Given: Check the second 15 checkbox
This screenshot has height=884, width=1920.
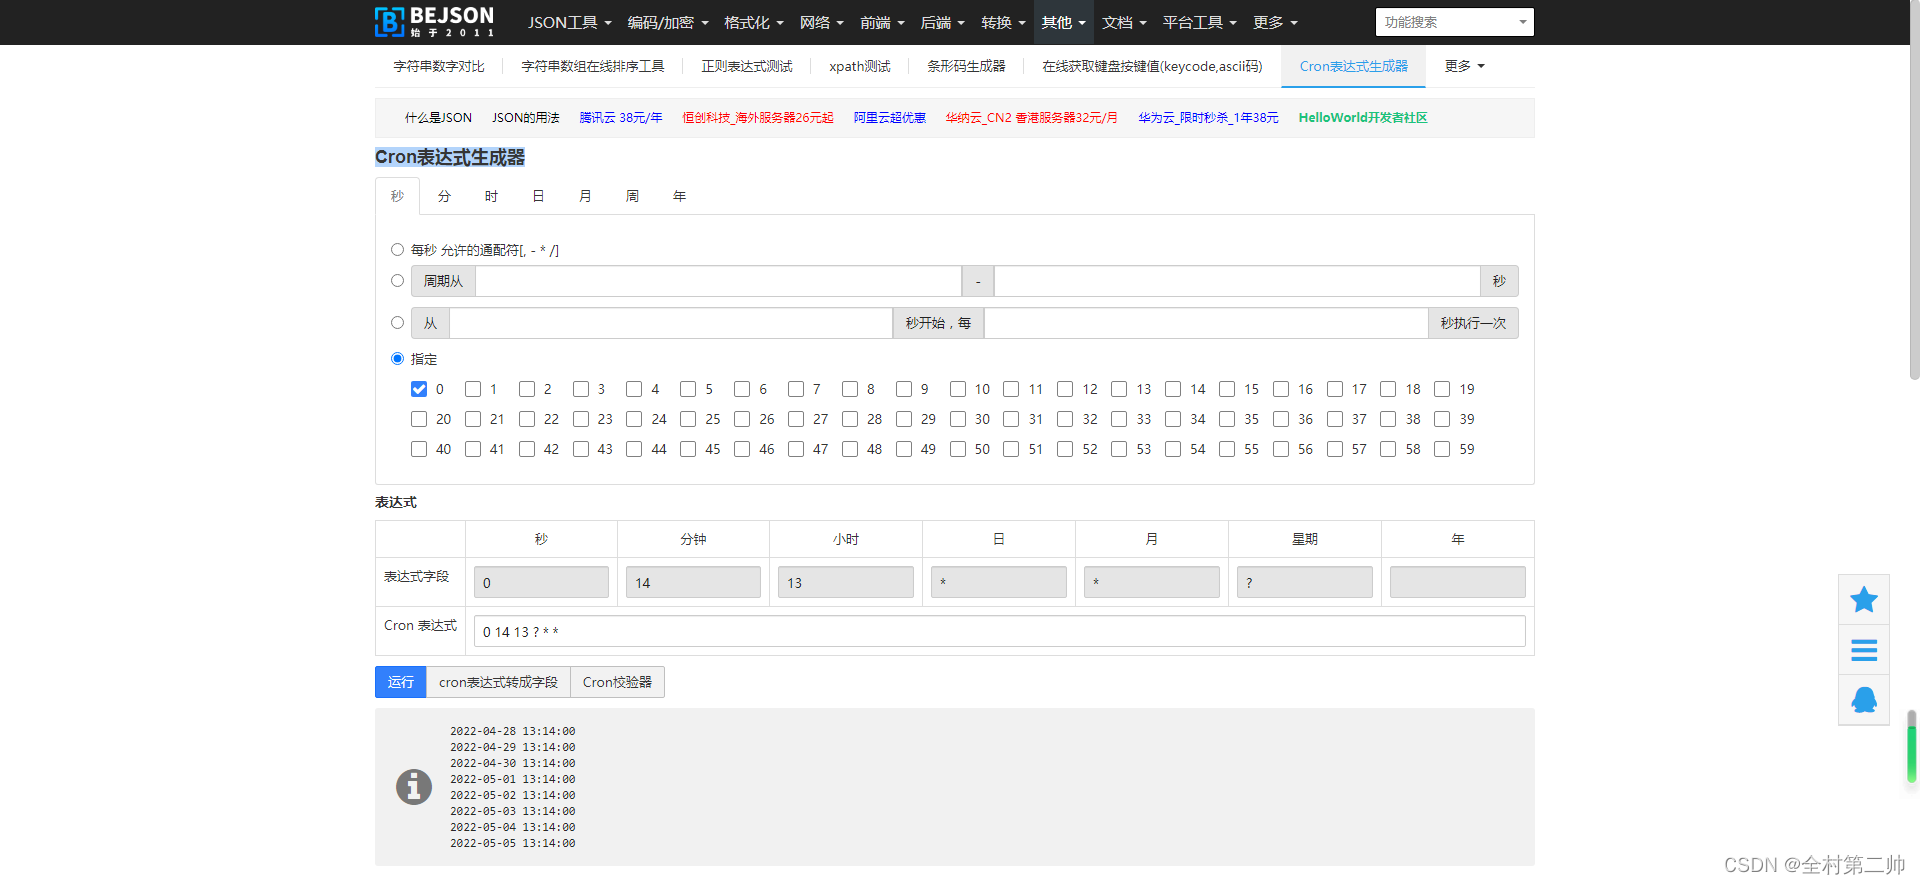Looking at the screenshot, I should pyautogui.click(x=1227, y=389).
